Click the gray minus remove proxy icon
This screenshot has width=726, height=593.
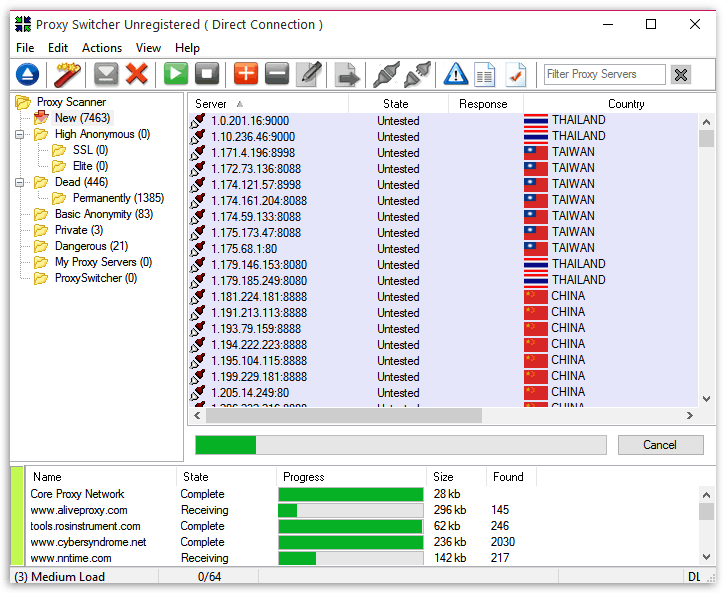(277, 74)
